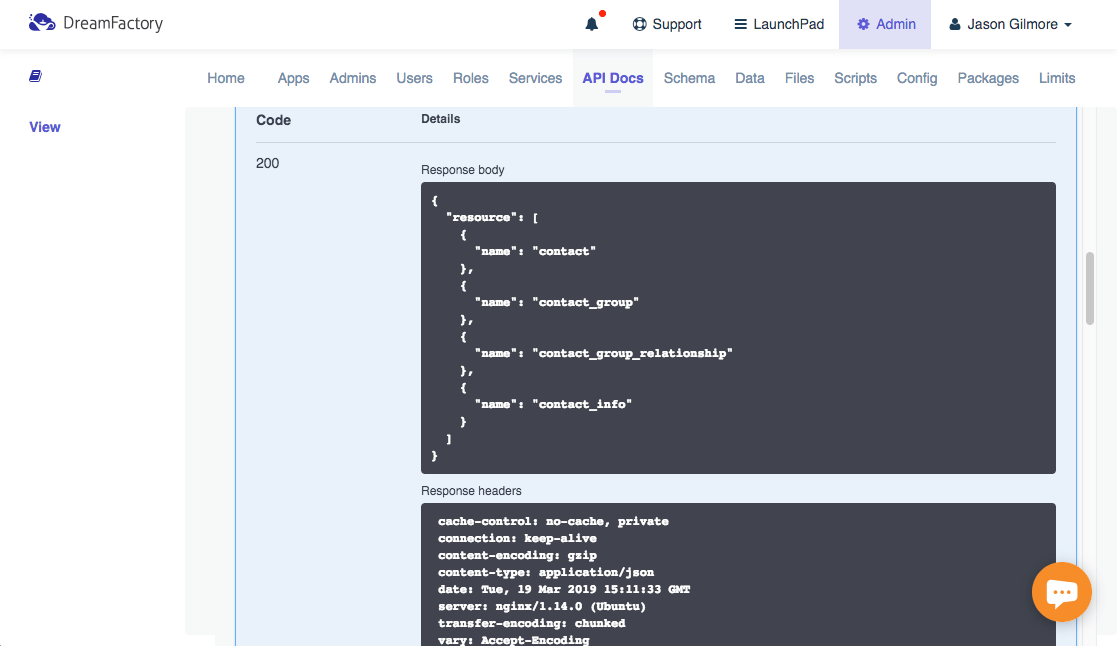
Task: Click the user silhouette icon beside Jason Gilmore
Action: pos(955,24)
